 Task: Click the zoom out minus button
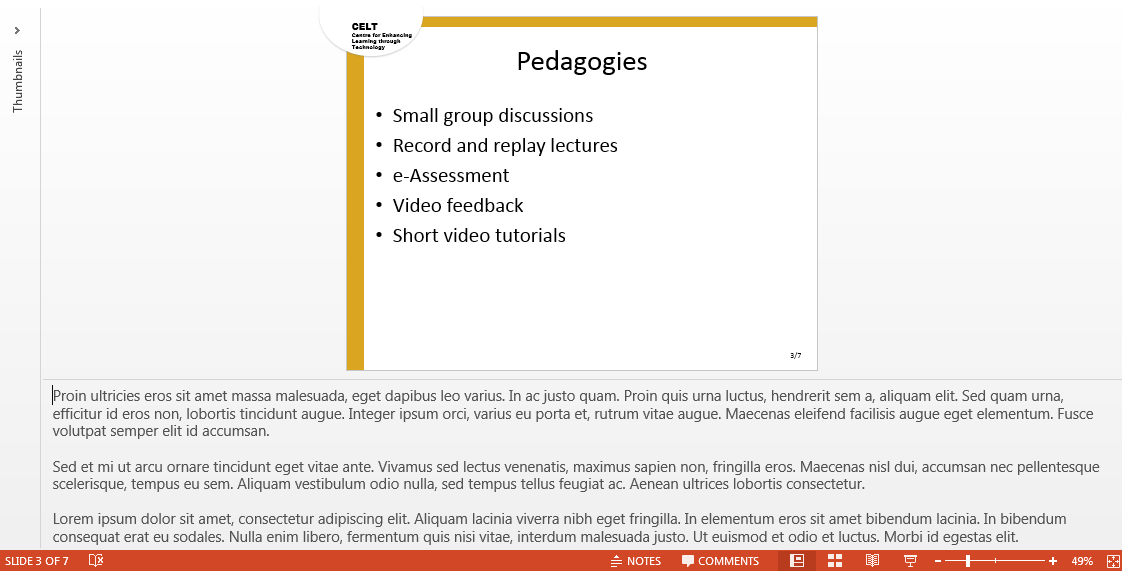coord(937,562)
